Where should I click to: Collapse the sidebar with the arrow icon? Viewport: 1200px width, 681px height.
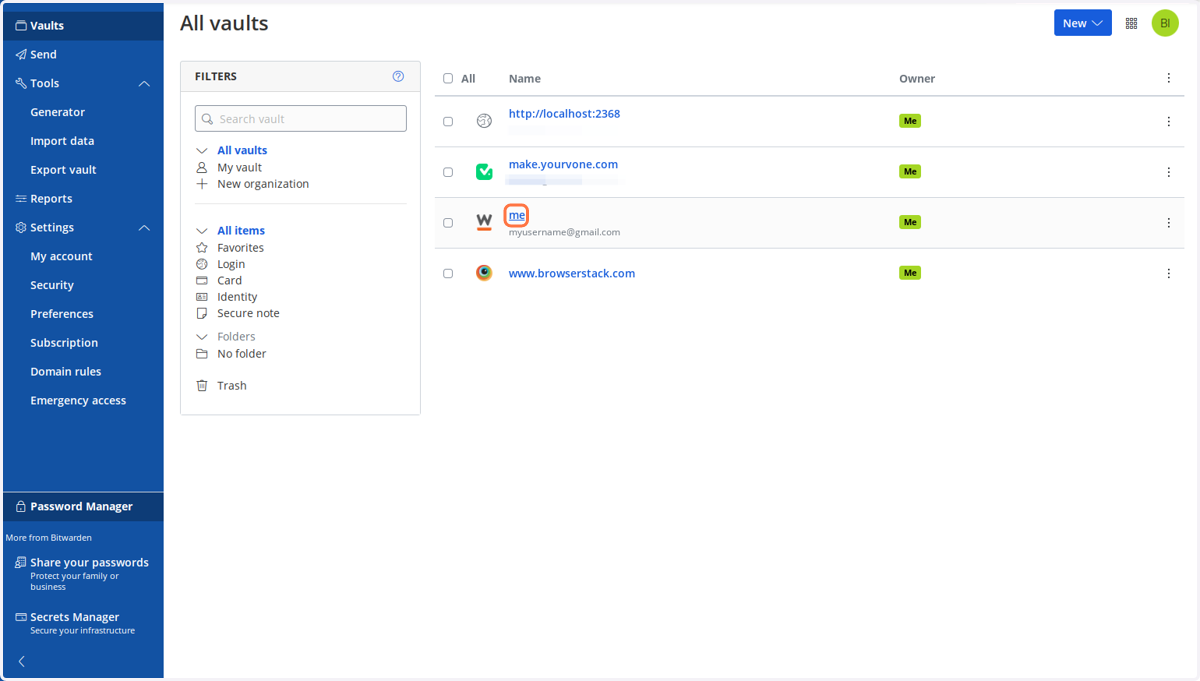click(22, 661)
